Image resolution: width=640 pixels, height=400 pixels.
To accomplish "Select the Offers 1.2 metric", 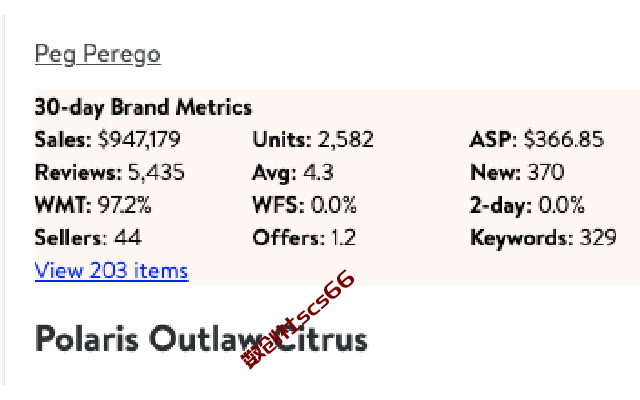I will 304,238.
